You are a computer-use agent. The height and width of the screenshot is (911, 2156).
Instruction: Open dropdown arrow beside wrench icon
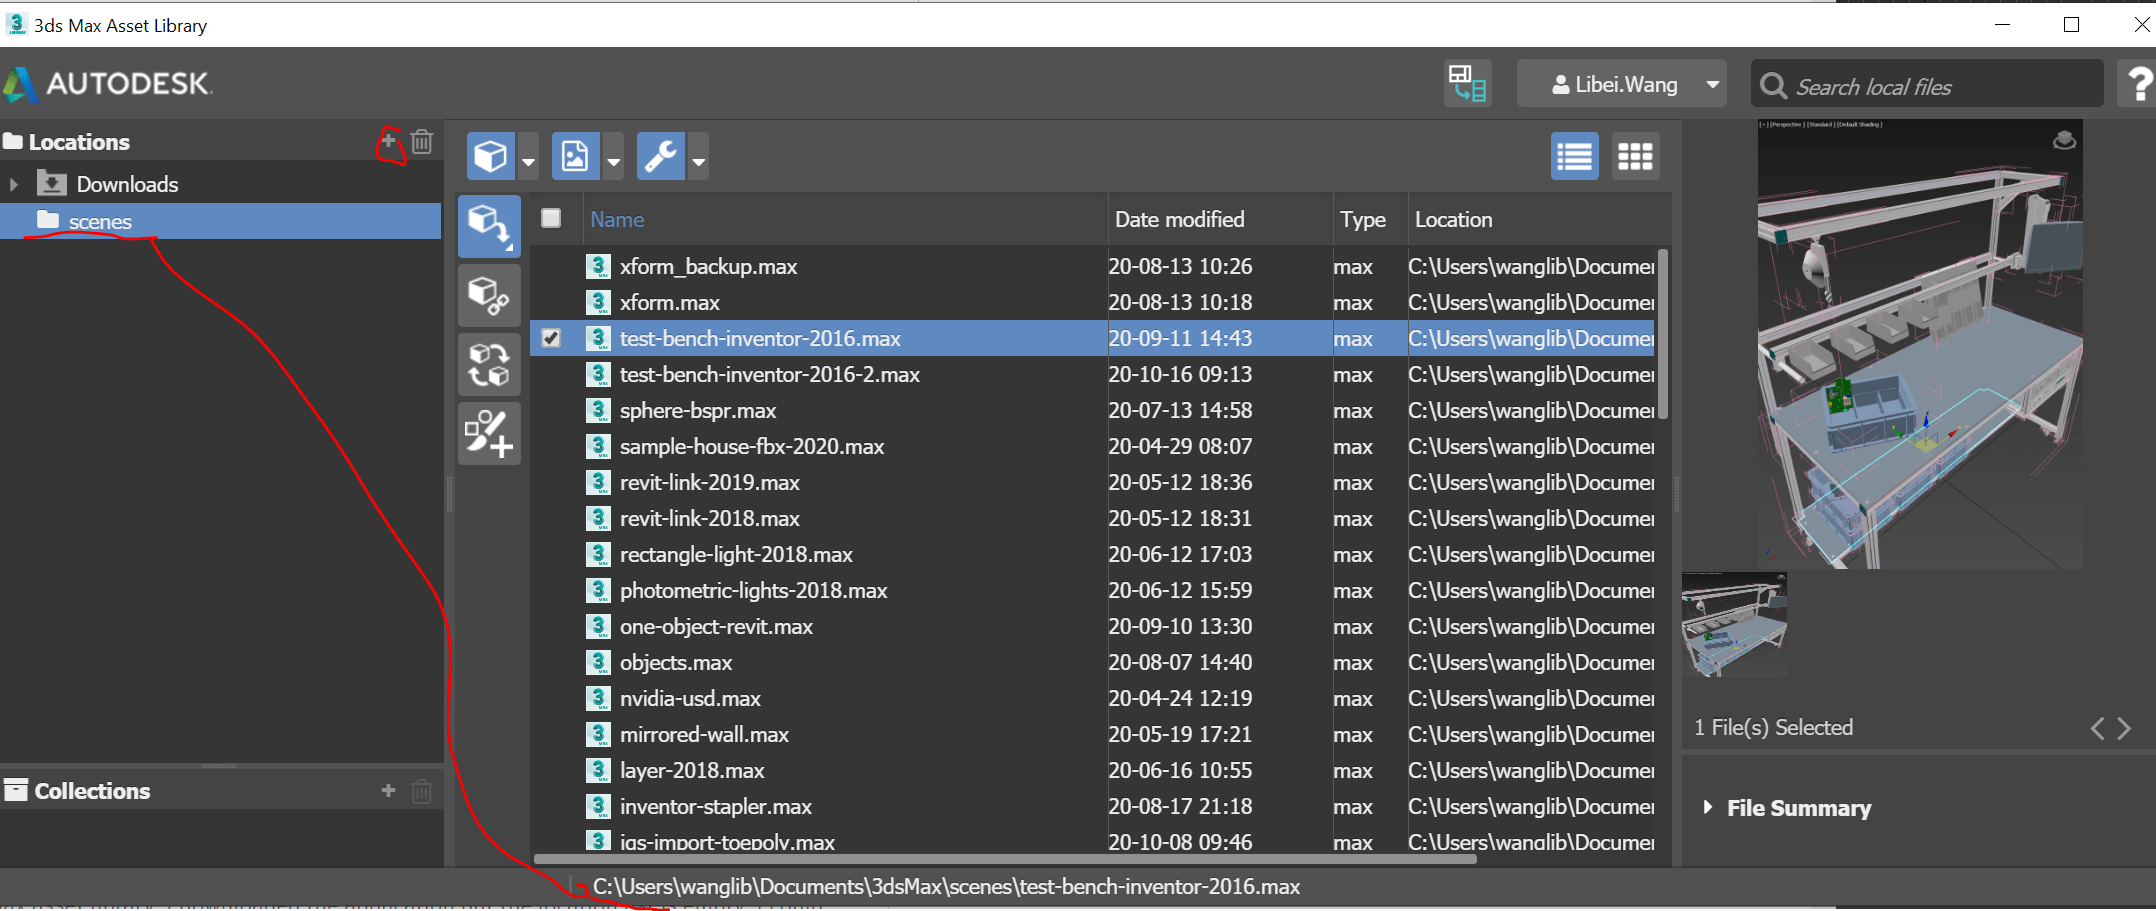click(699, 160)
